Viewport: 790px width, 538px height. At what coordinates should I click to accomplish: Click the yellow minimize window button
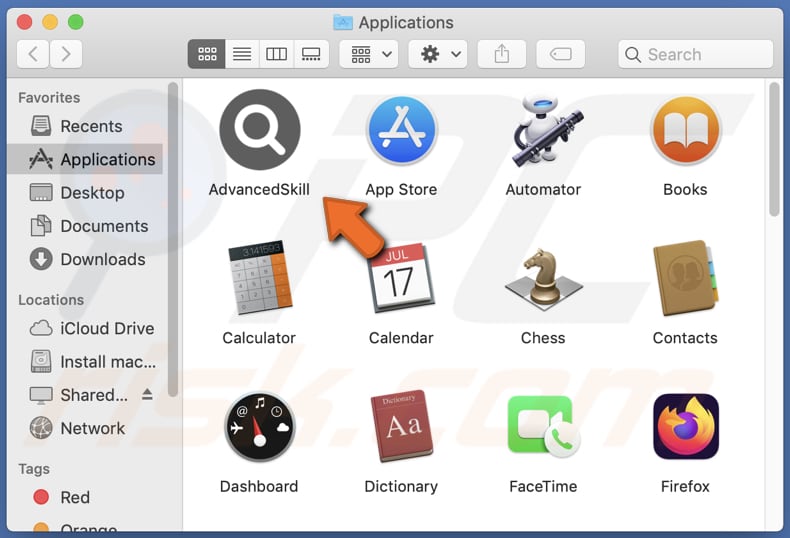coord(50,22)
